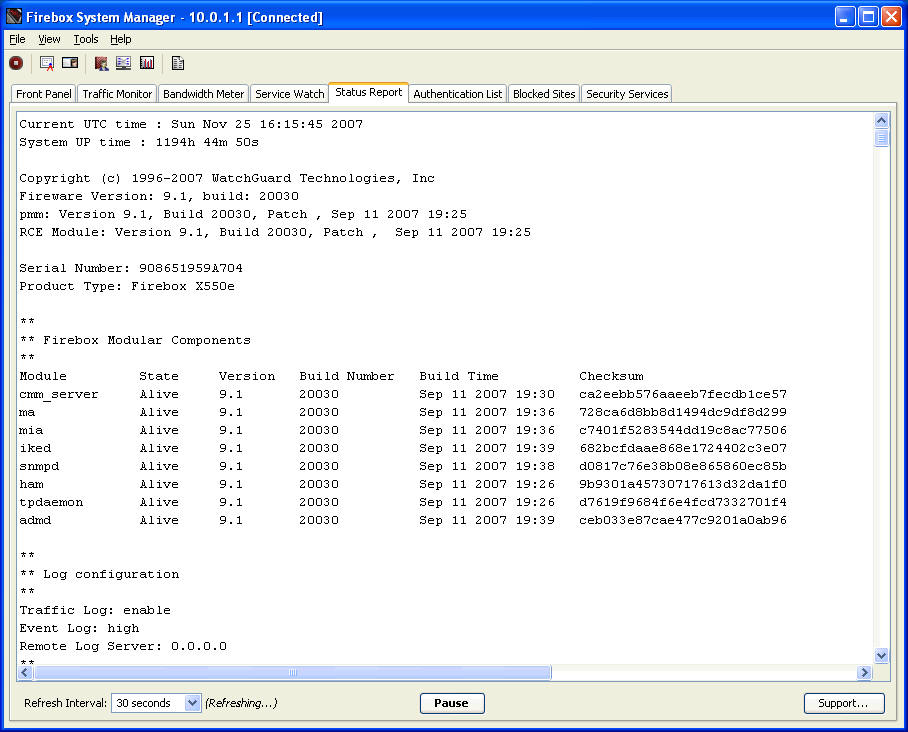Click the 'Remote Log Server: 0.0.0.0' line
Image resolution: width=908 pixels, height=732 pixels.
[x=123, y=646]
